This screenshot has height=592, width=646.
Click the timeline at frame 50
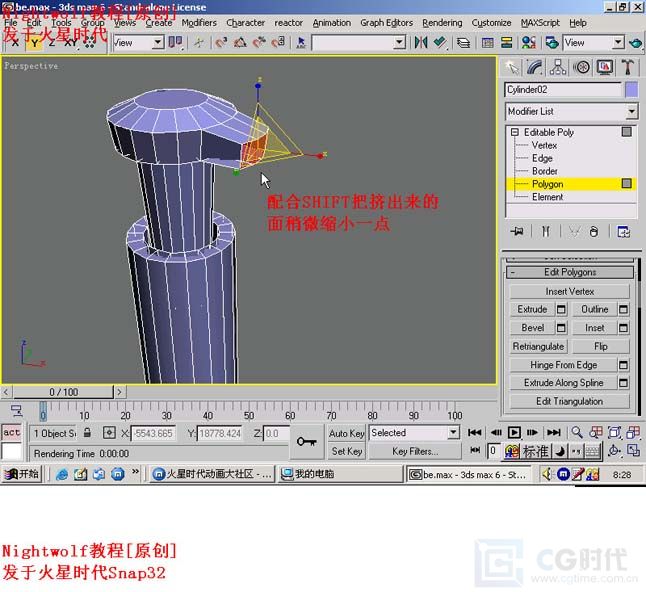tap(249, 410)
